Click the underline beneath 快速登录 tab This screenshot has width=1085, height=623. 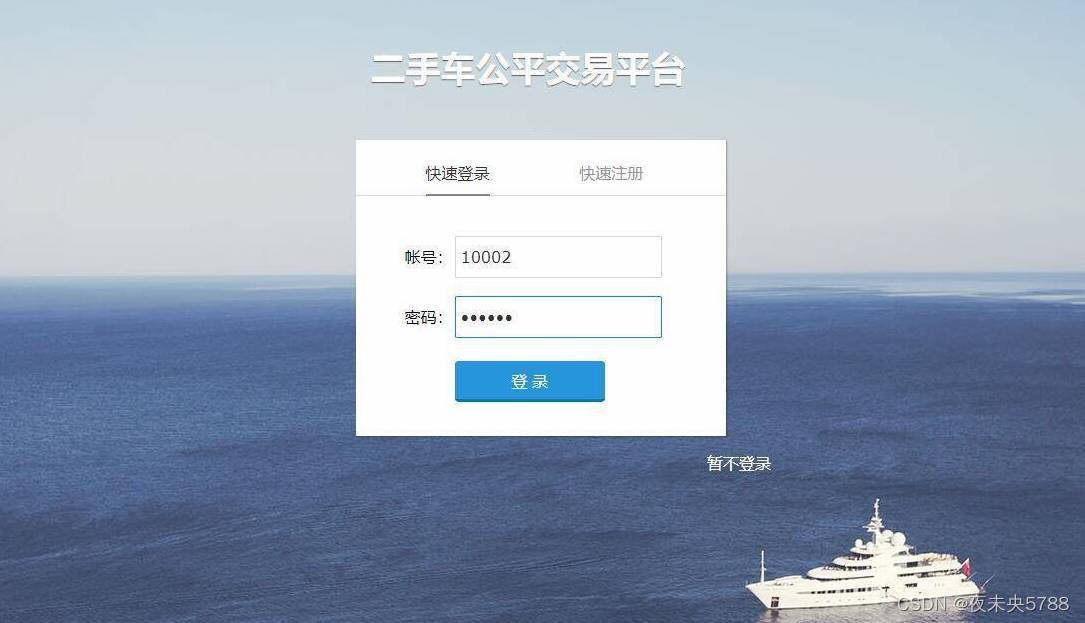(x=457, y=195)
